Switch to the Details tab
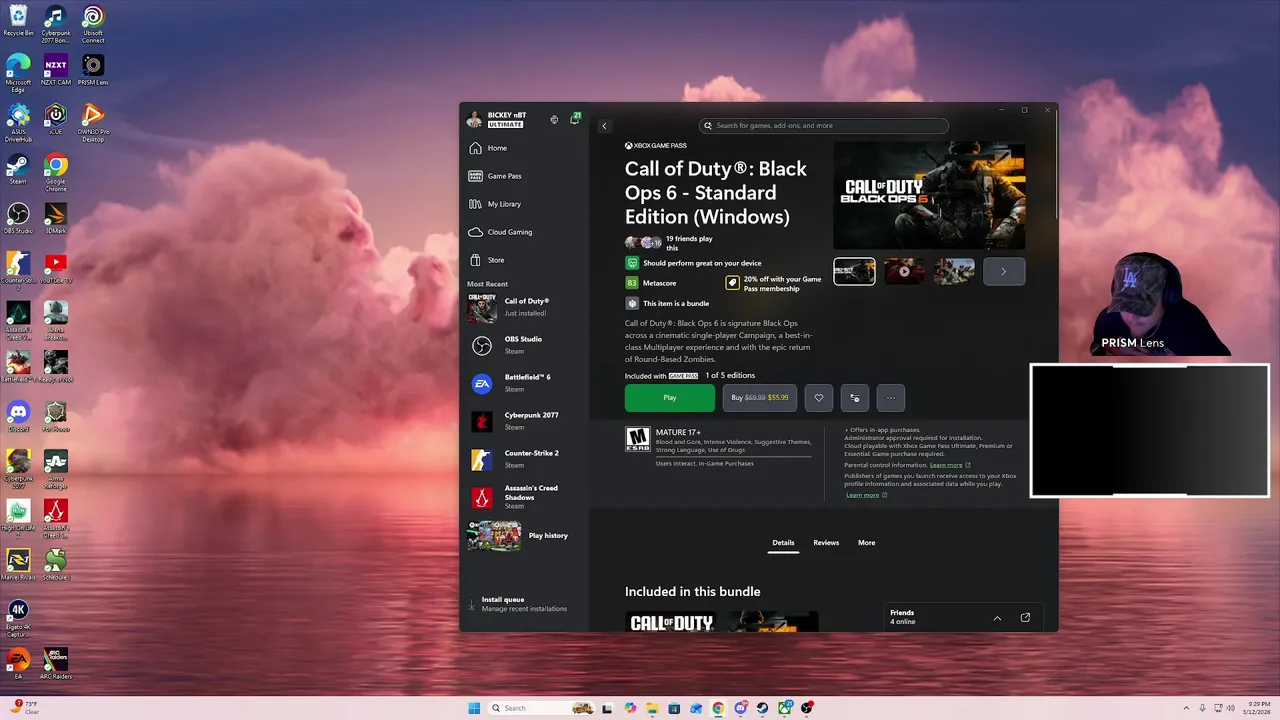The image size is (1280, 720). point(783,543)
